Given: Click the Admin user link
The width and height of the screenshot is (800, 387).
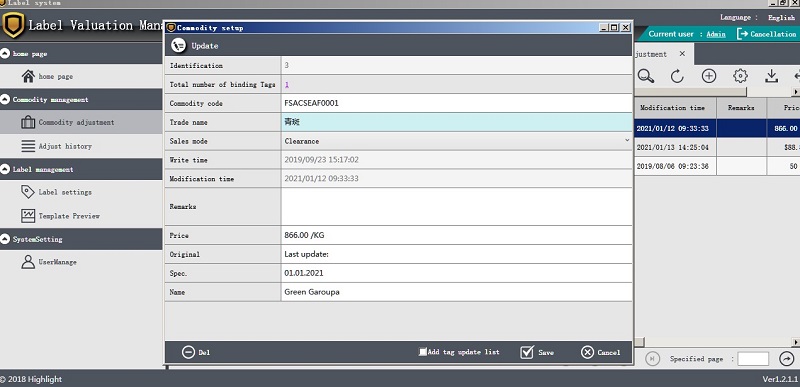Looking at the screenshot, I should [x=716, y=34].
